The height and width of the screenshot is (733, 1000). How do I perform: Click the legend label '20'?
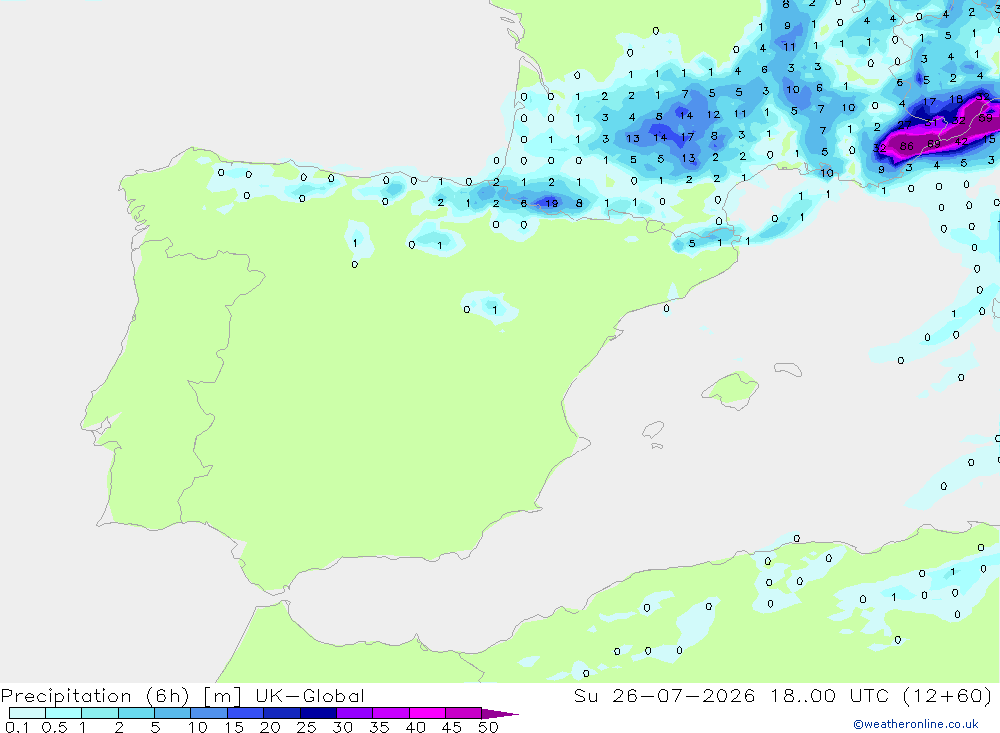tap(270, 727)
